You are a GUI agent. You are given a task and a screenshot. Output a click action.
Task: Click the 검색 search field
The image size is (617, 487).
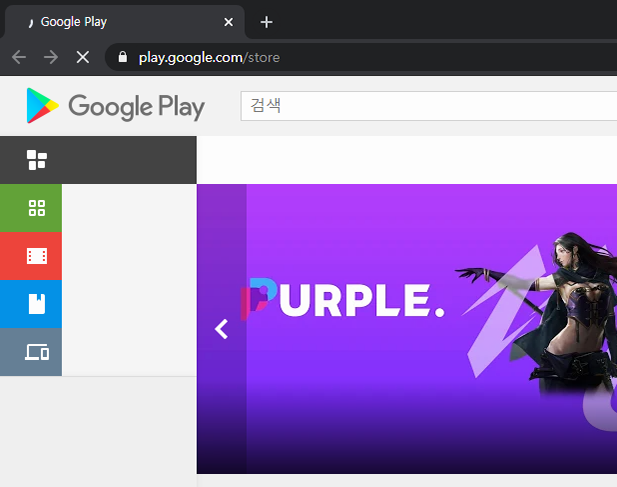428,106
